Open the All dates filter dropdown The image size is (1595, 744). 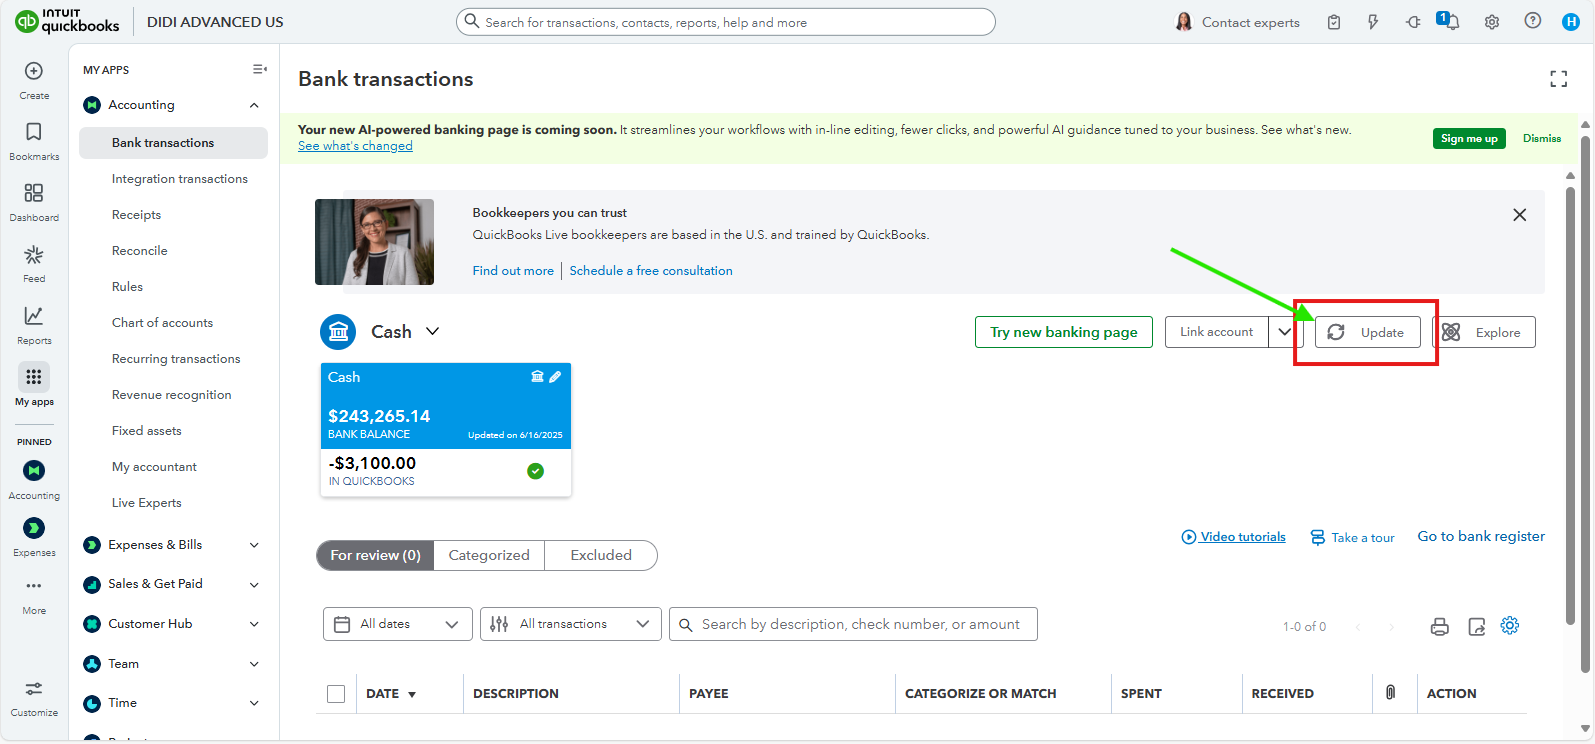click(x=397, y=624)
